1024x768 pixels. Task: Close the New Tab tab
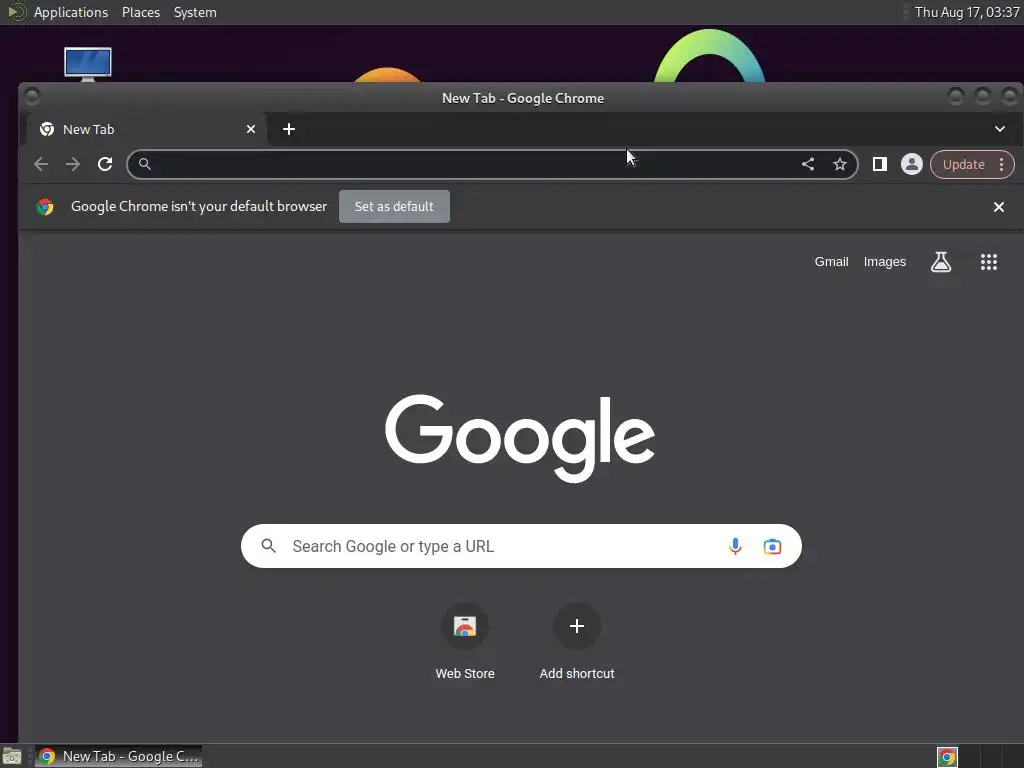(x=251, y=129)
